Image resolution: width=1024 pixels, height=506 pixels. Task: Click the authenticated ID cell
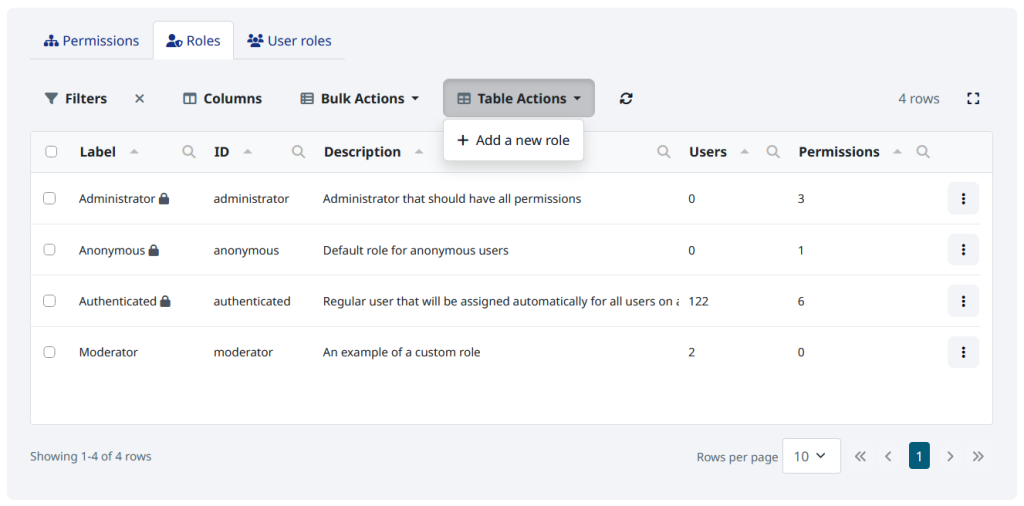[x=252, y=301]
